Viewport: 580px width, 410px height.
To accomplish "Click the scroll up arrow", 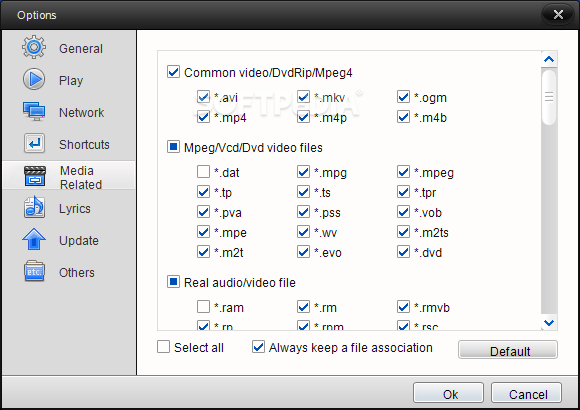I will pyautogui.click(x=549, y=59).
